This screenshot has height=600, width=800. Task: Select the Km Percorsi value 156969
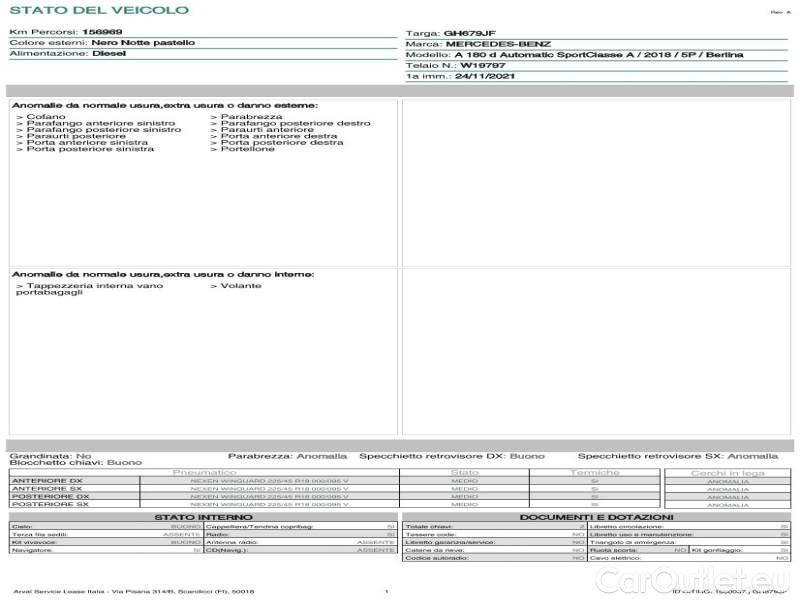coord(102,32)
